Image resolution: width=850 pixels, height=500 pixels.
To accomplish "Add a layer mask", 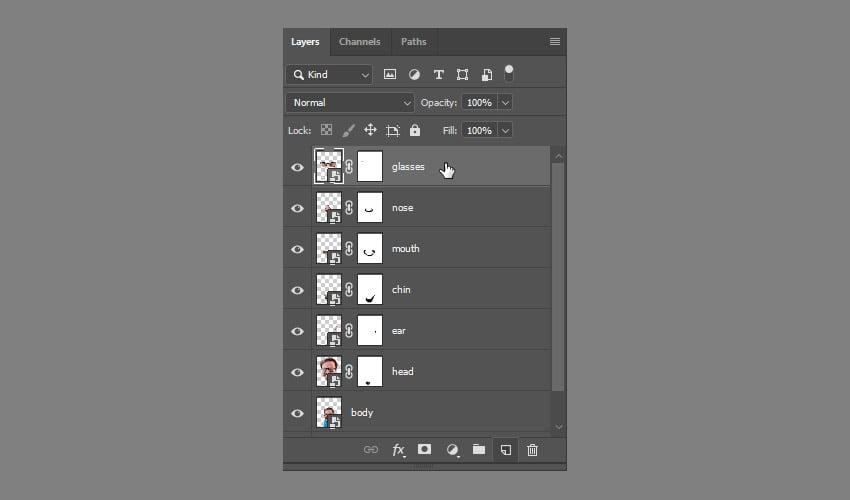I will (x=424, y=449).
